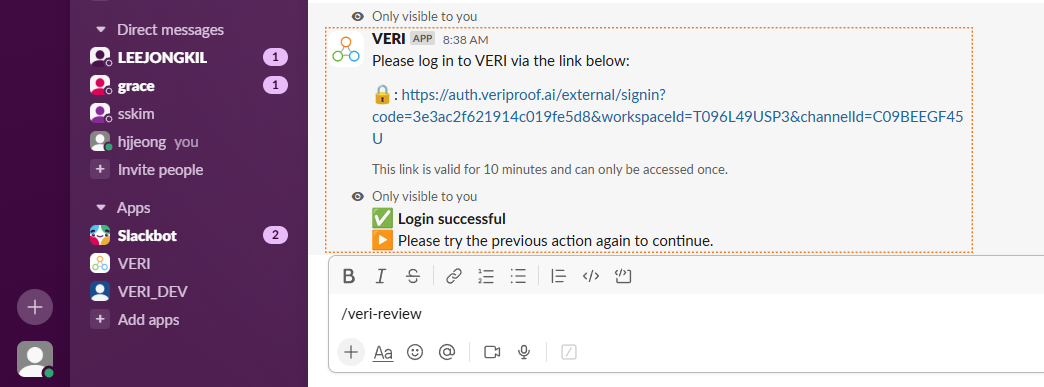
Task: Toggle formatting toolbar with Aa button
Action: (x=383, y=352)
